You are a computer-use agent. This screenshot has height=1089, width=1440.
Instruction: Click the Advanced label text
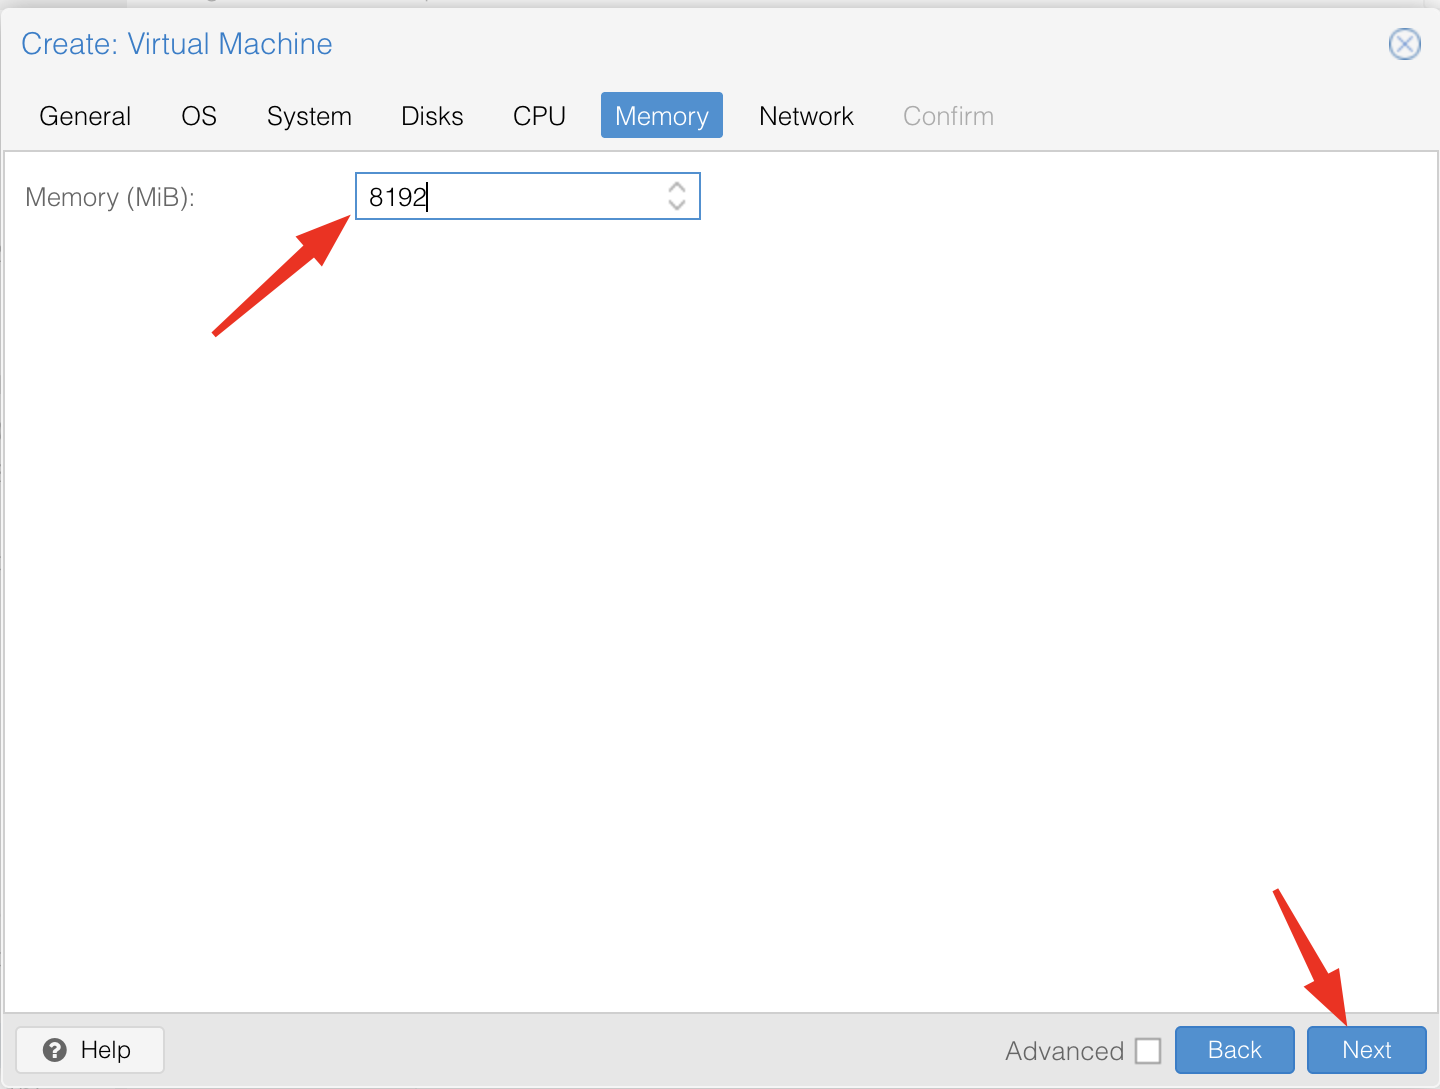click(x=1064, y=1051)
